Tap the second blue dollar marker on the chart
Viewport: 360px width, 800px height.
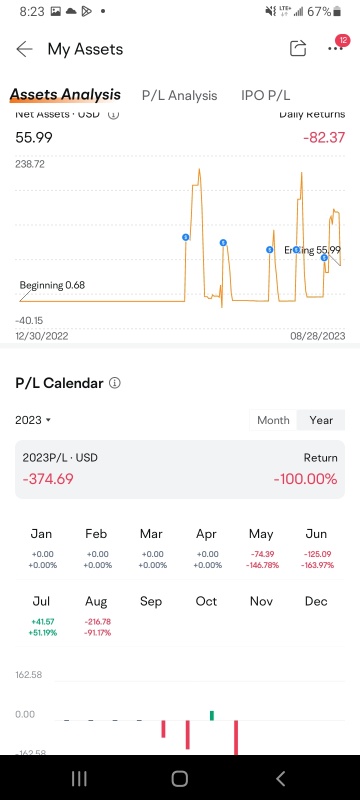point(223,243)
